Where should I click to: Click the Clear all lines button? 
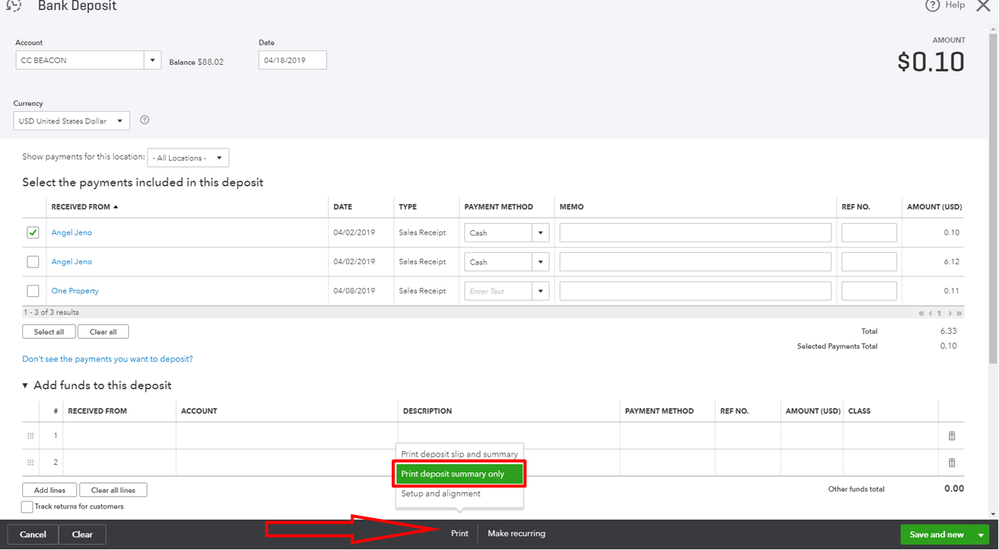113,490
